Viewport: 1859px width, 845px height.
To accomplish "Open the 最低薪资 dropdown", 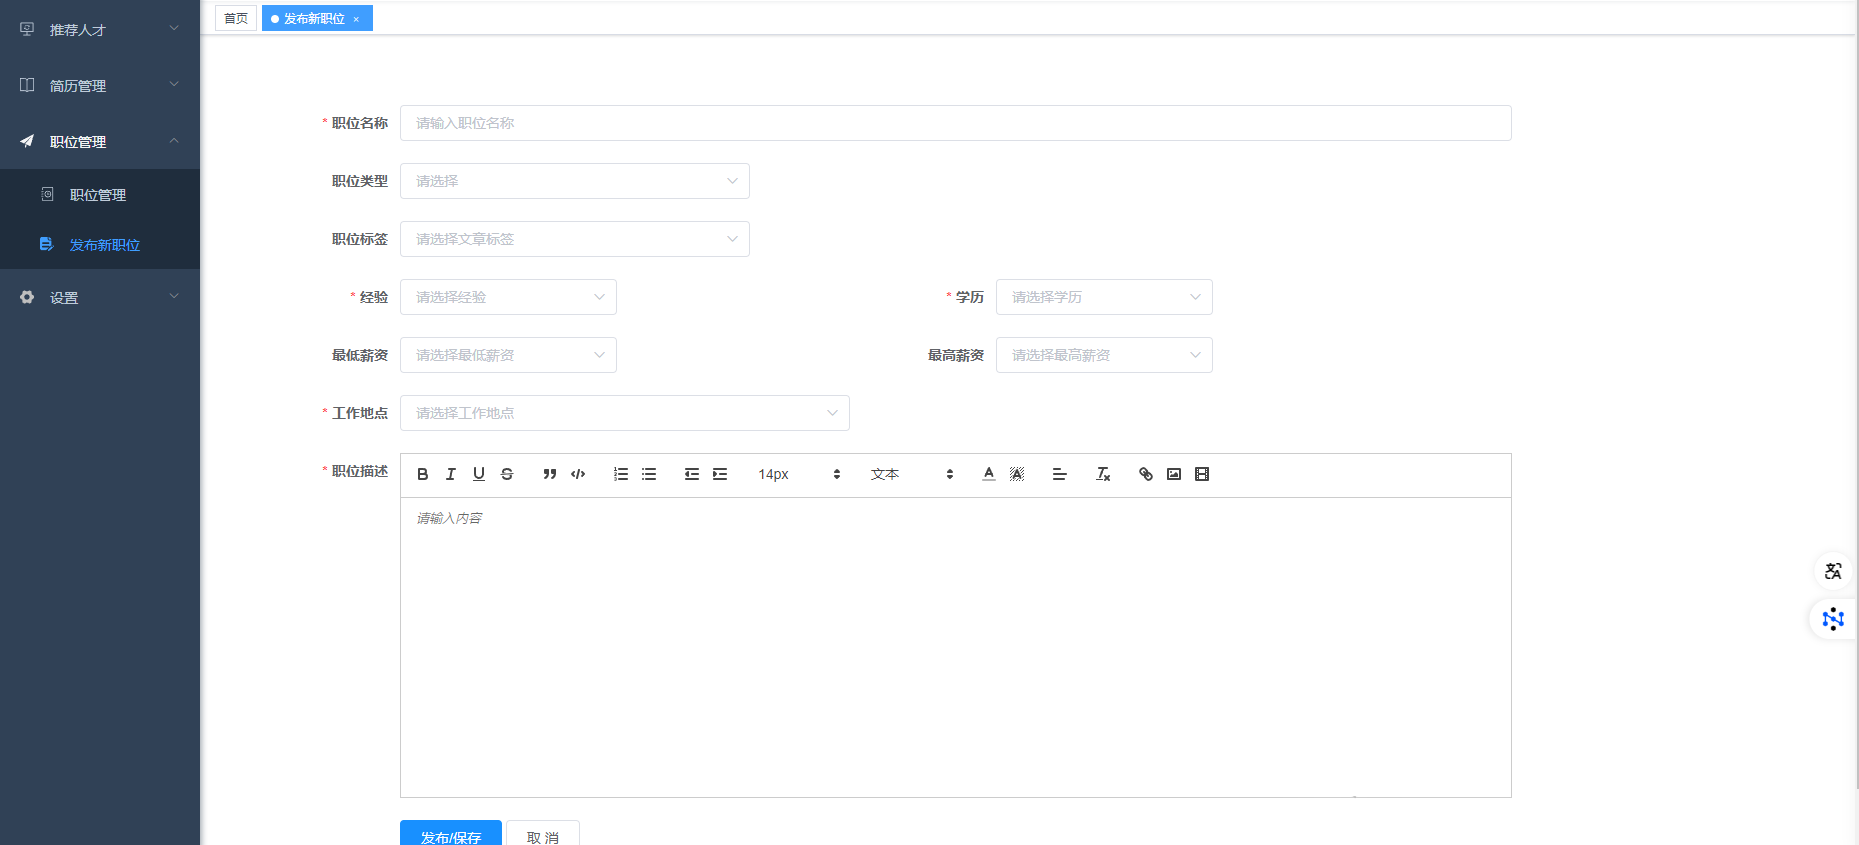I will point(508,355).
